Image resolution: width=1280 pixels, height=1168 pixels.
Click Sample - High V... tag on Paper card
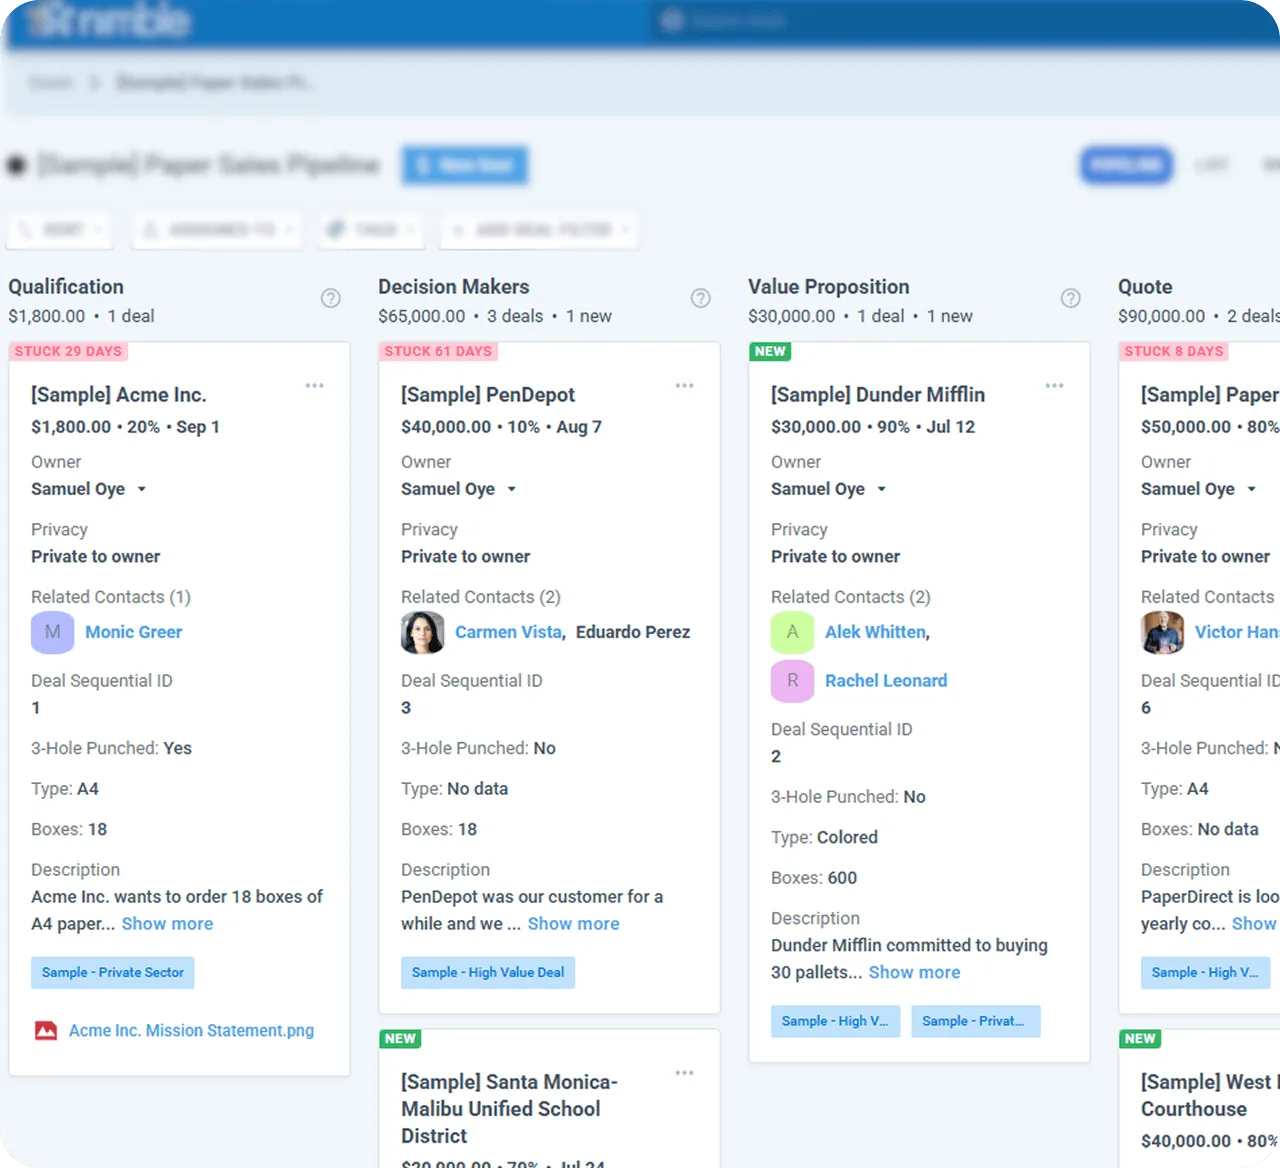[1206, 972]
